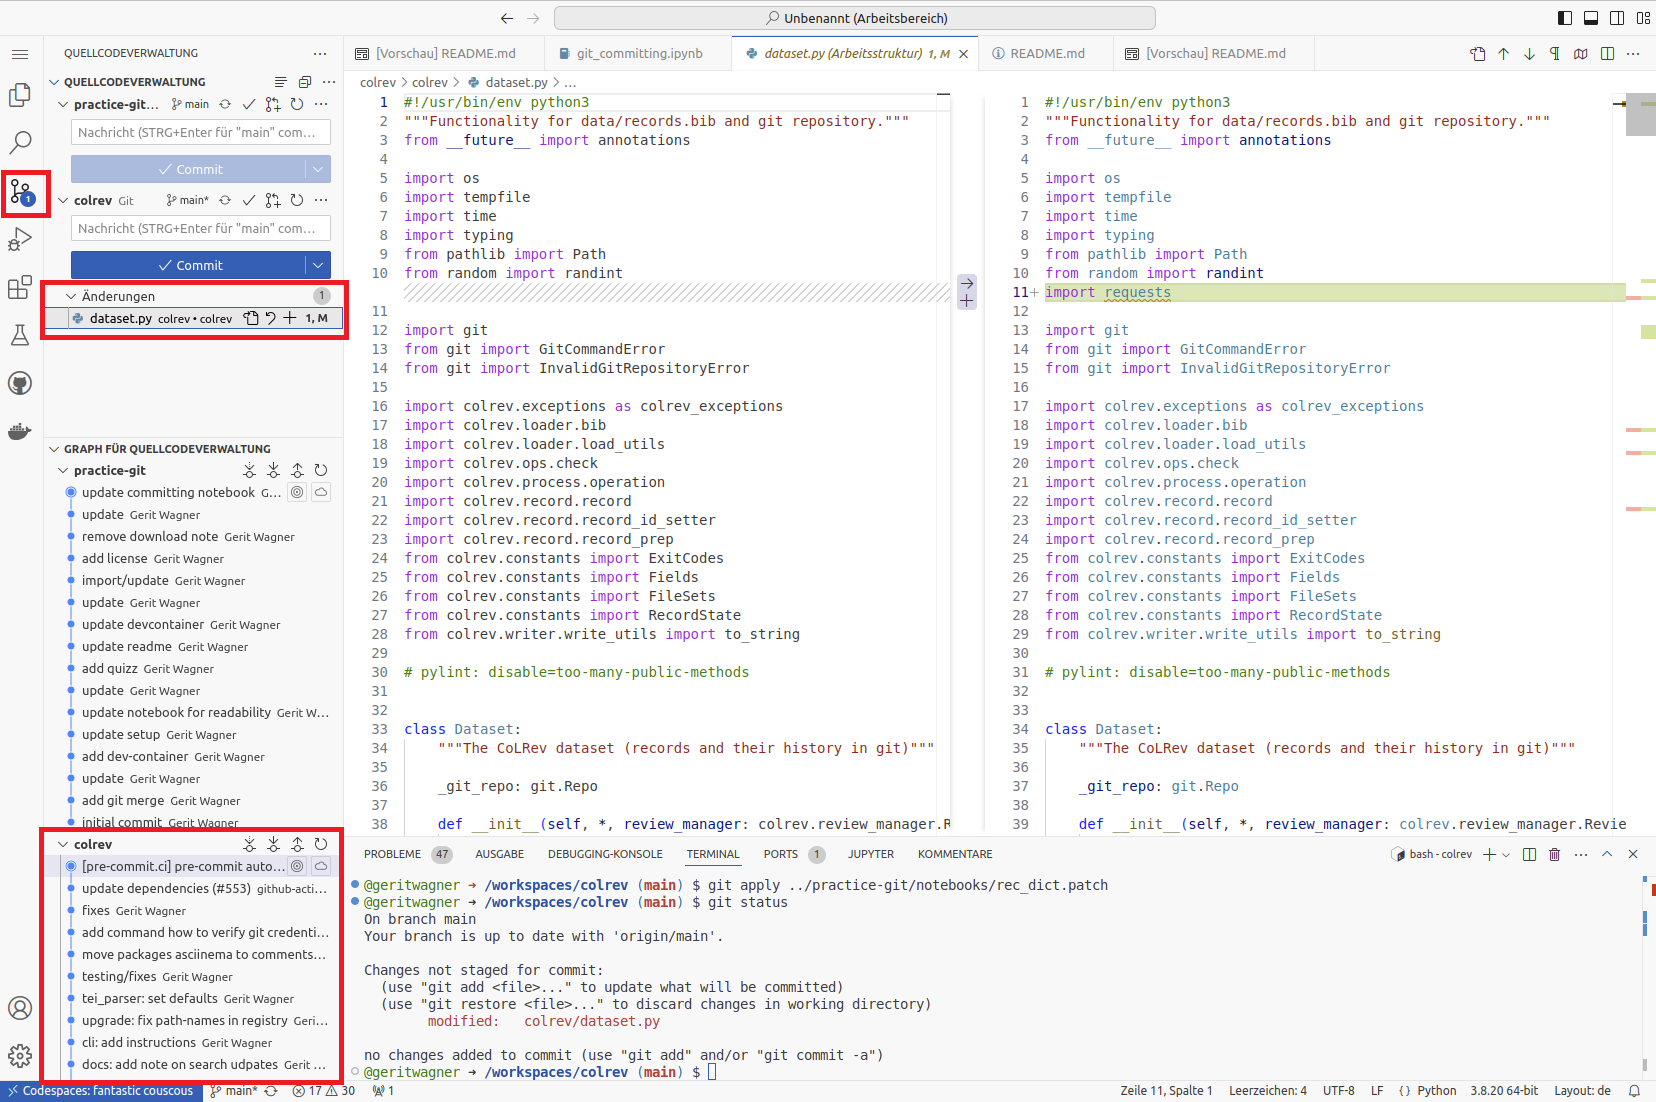
Task: Kill the terminal with the trash icon
Action: pyautogui.click(x=1554, y=854)
